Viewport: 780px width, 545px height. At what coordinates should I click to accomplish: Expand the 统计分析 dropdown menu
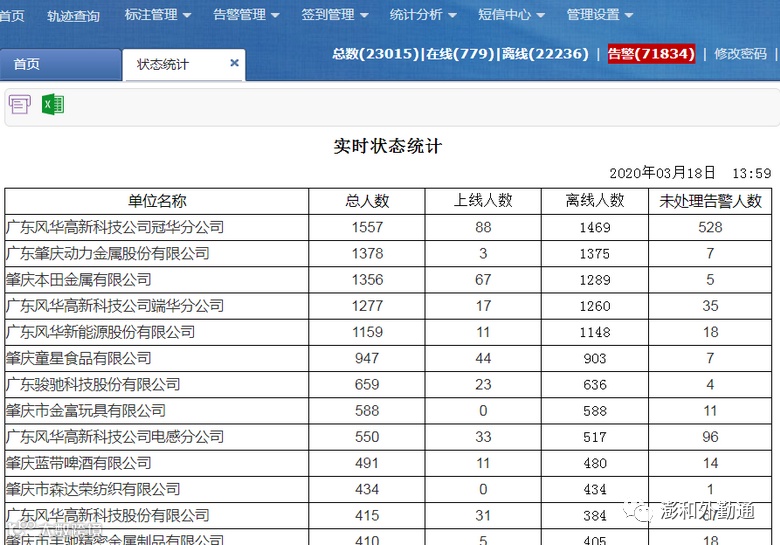(x=423, y=15)
